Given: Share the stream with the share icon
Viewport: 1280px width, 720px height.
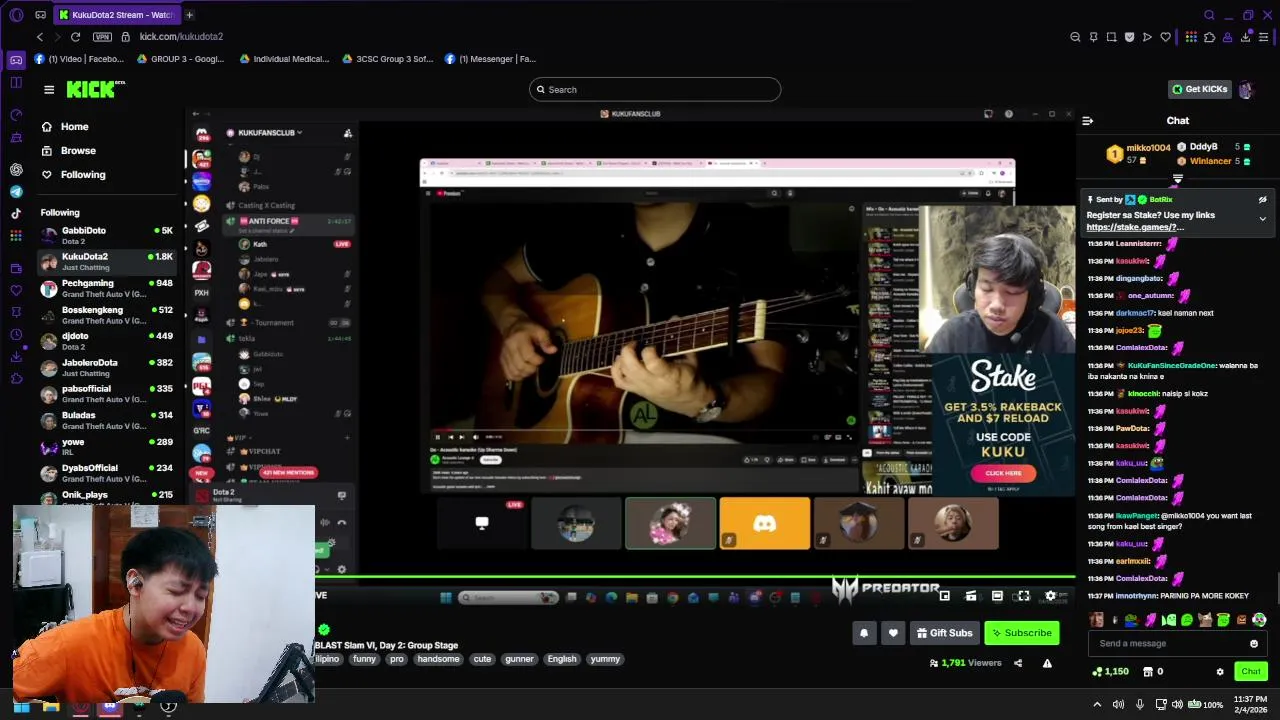Looking at the screenshot, I should pyautogui.click(x=1018, y=663).
